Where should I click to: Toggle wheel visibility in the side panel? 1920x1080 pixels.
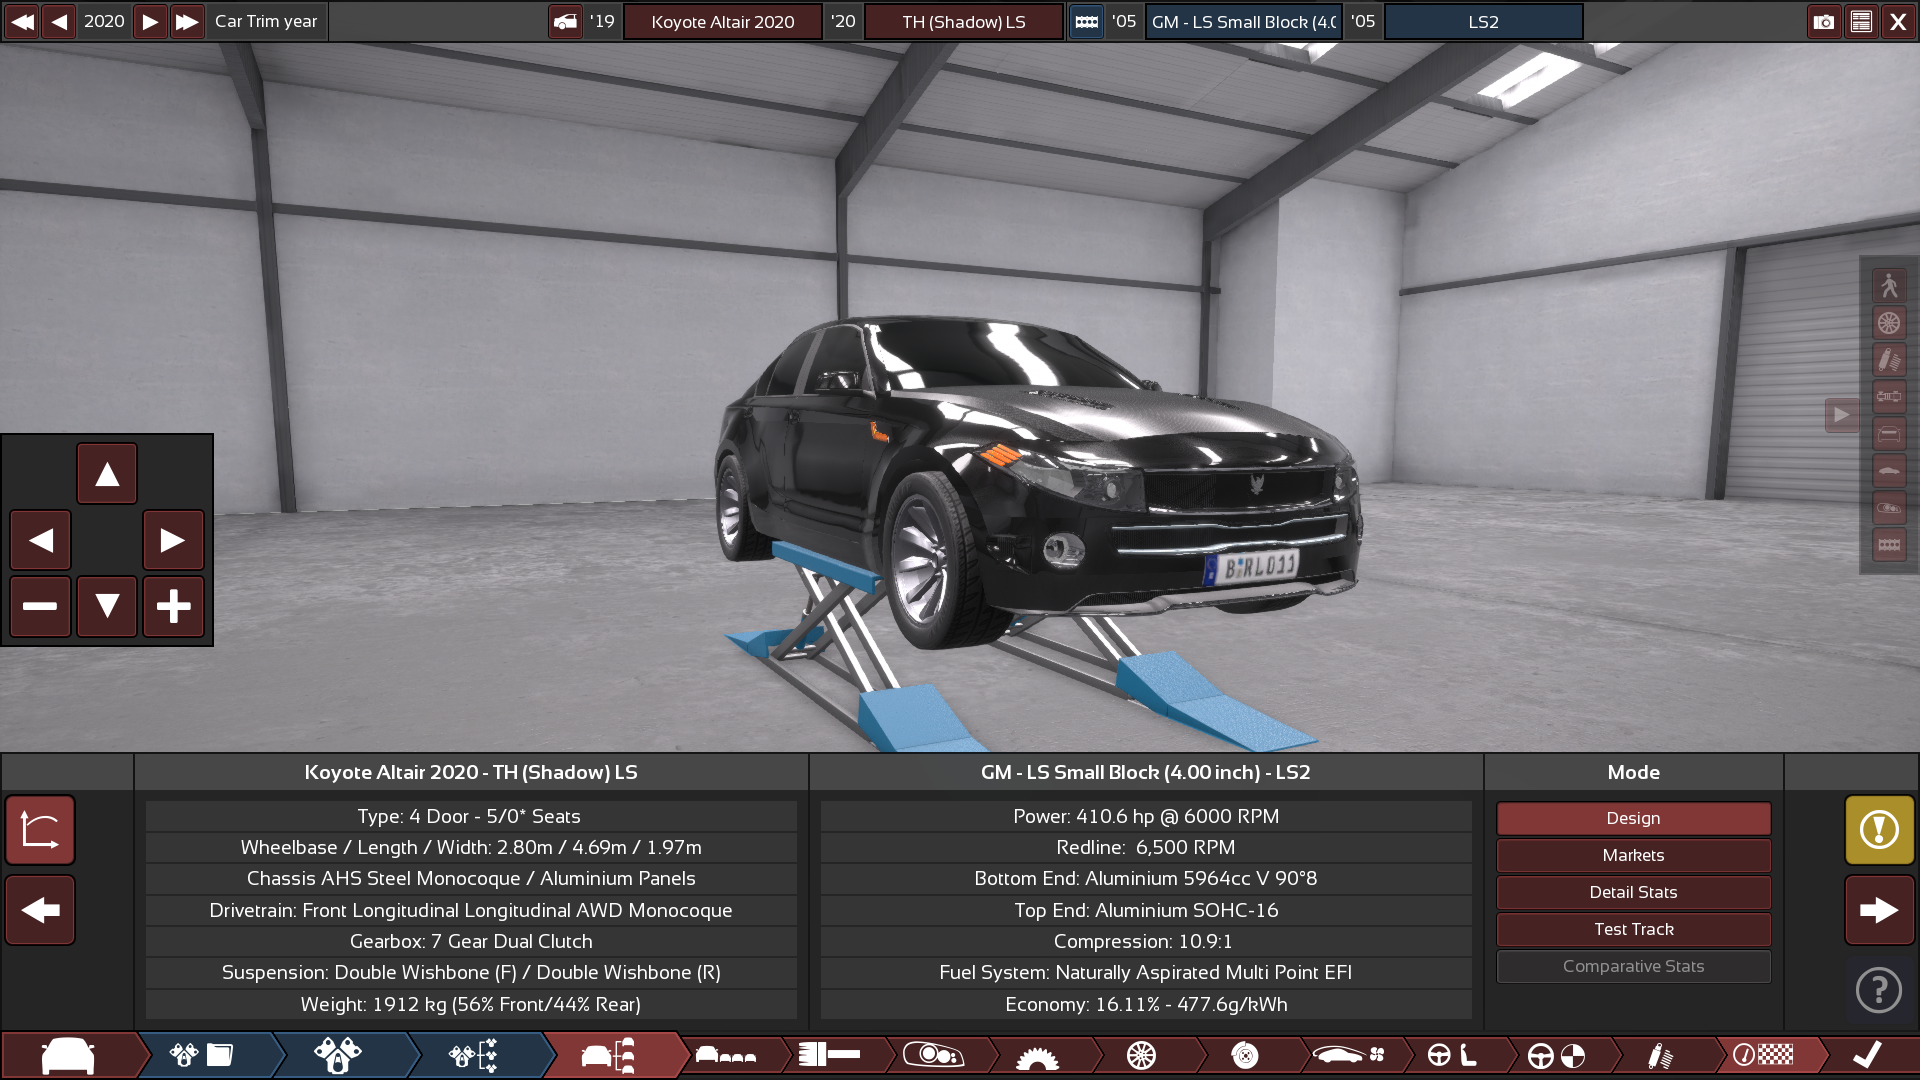(1889, 323)
